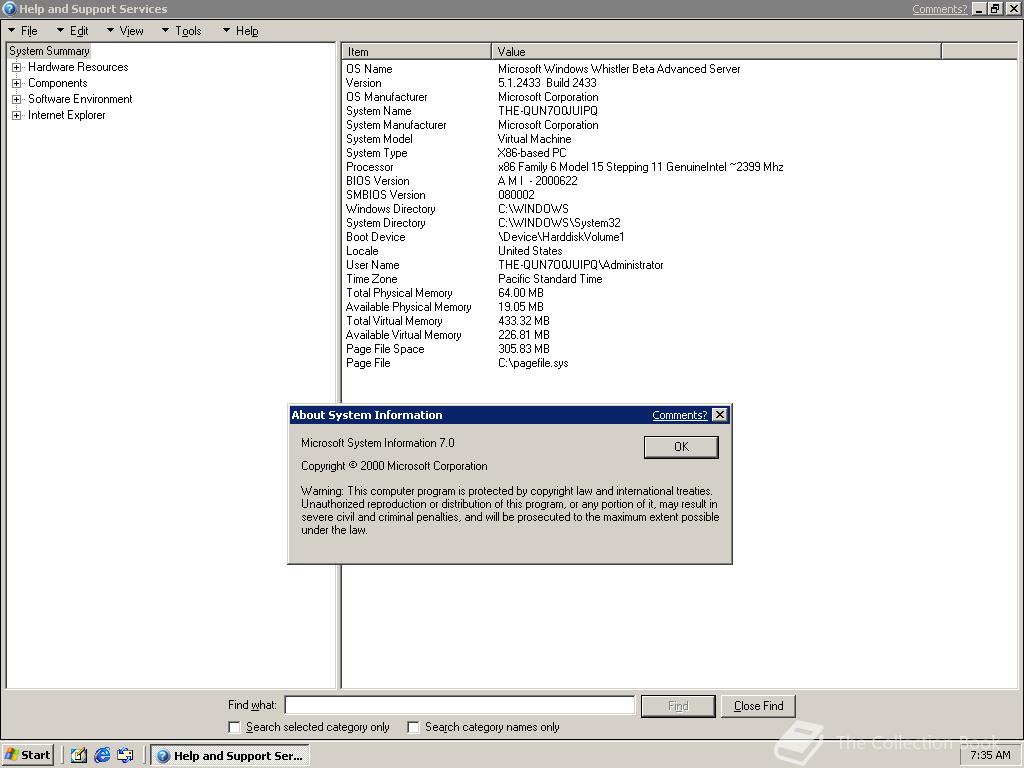Screen dimensions: 1024x768
Task: Select Internet Explorer tree item
Action: [x=66, y=116]
